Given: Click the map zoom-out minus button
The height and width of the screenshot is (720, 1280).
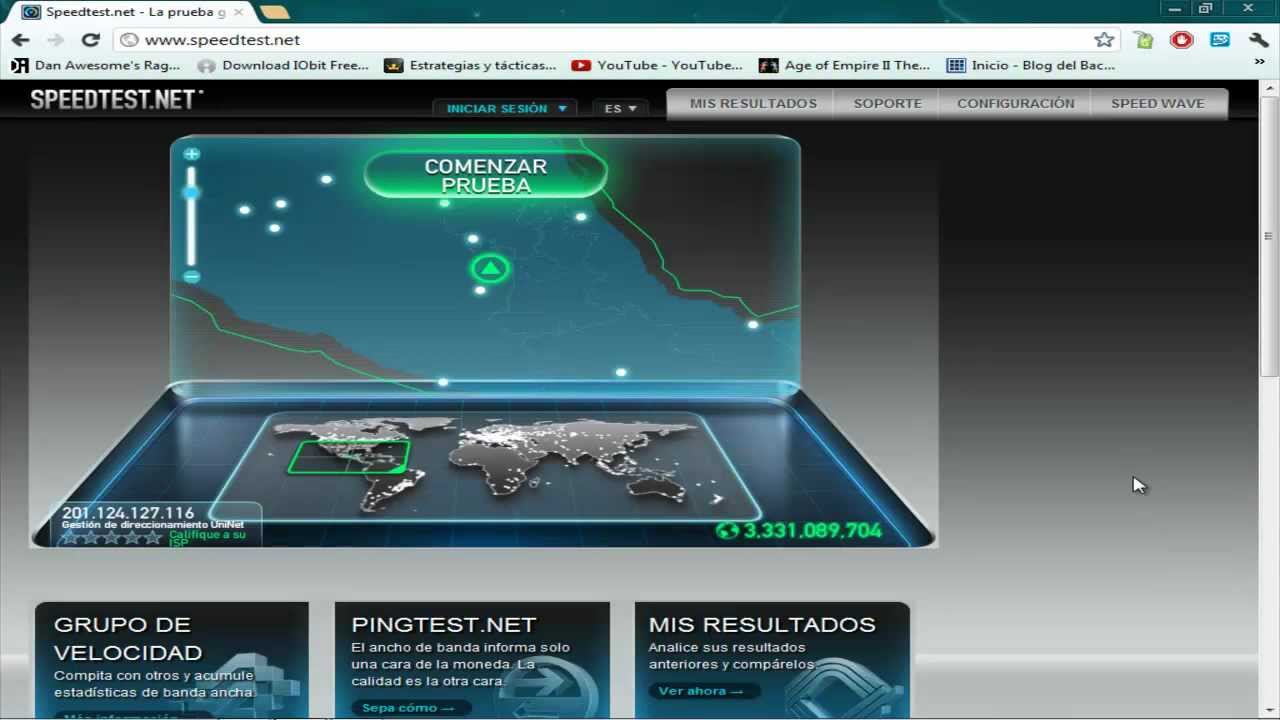Looking at the screenshot, I should (191, 276).
